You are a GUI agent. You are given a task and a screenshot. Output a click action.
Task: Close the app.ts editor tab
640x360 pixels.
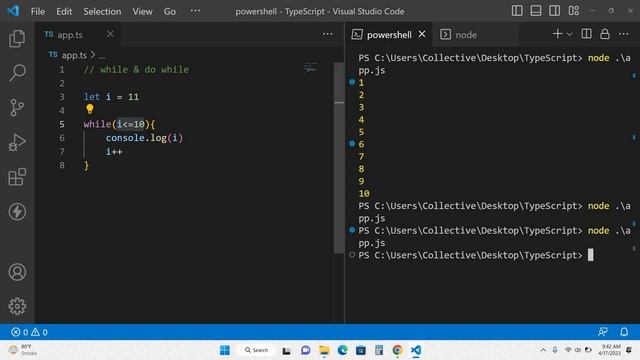tap(110, 34)
